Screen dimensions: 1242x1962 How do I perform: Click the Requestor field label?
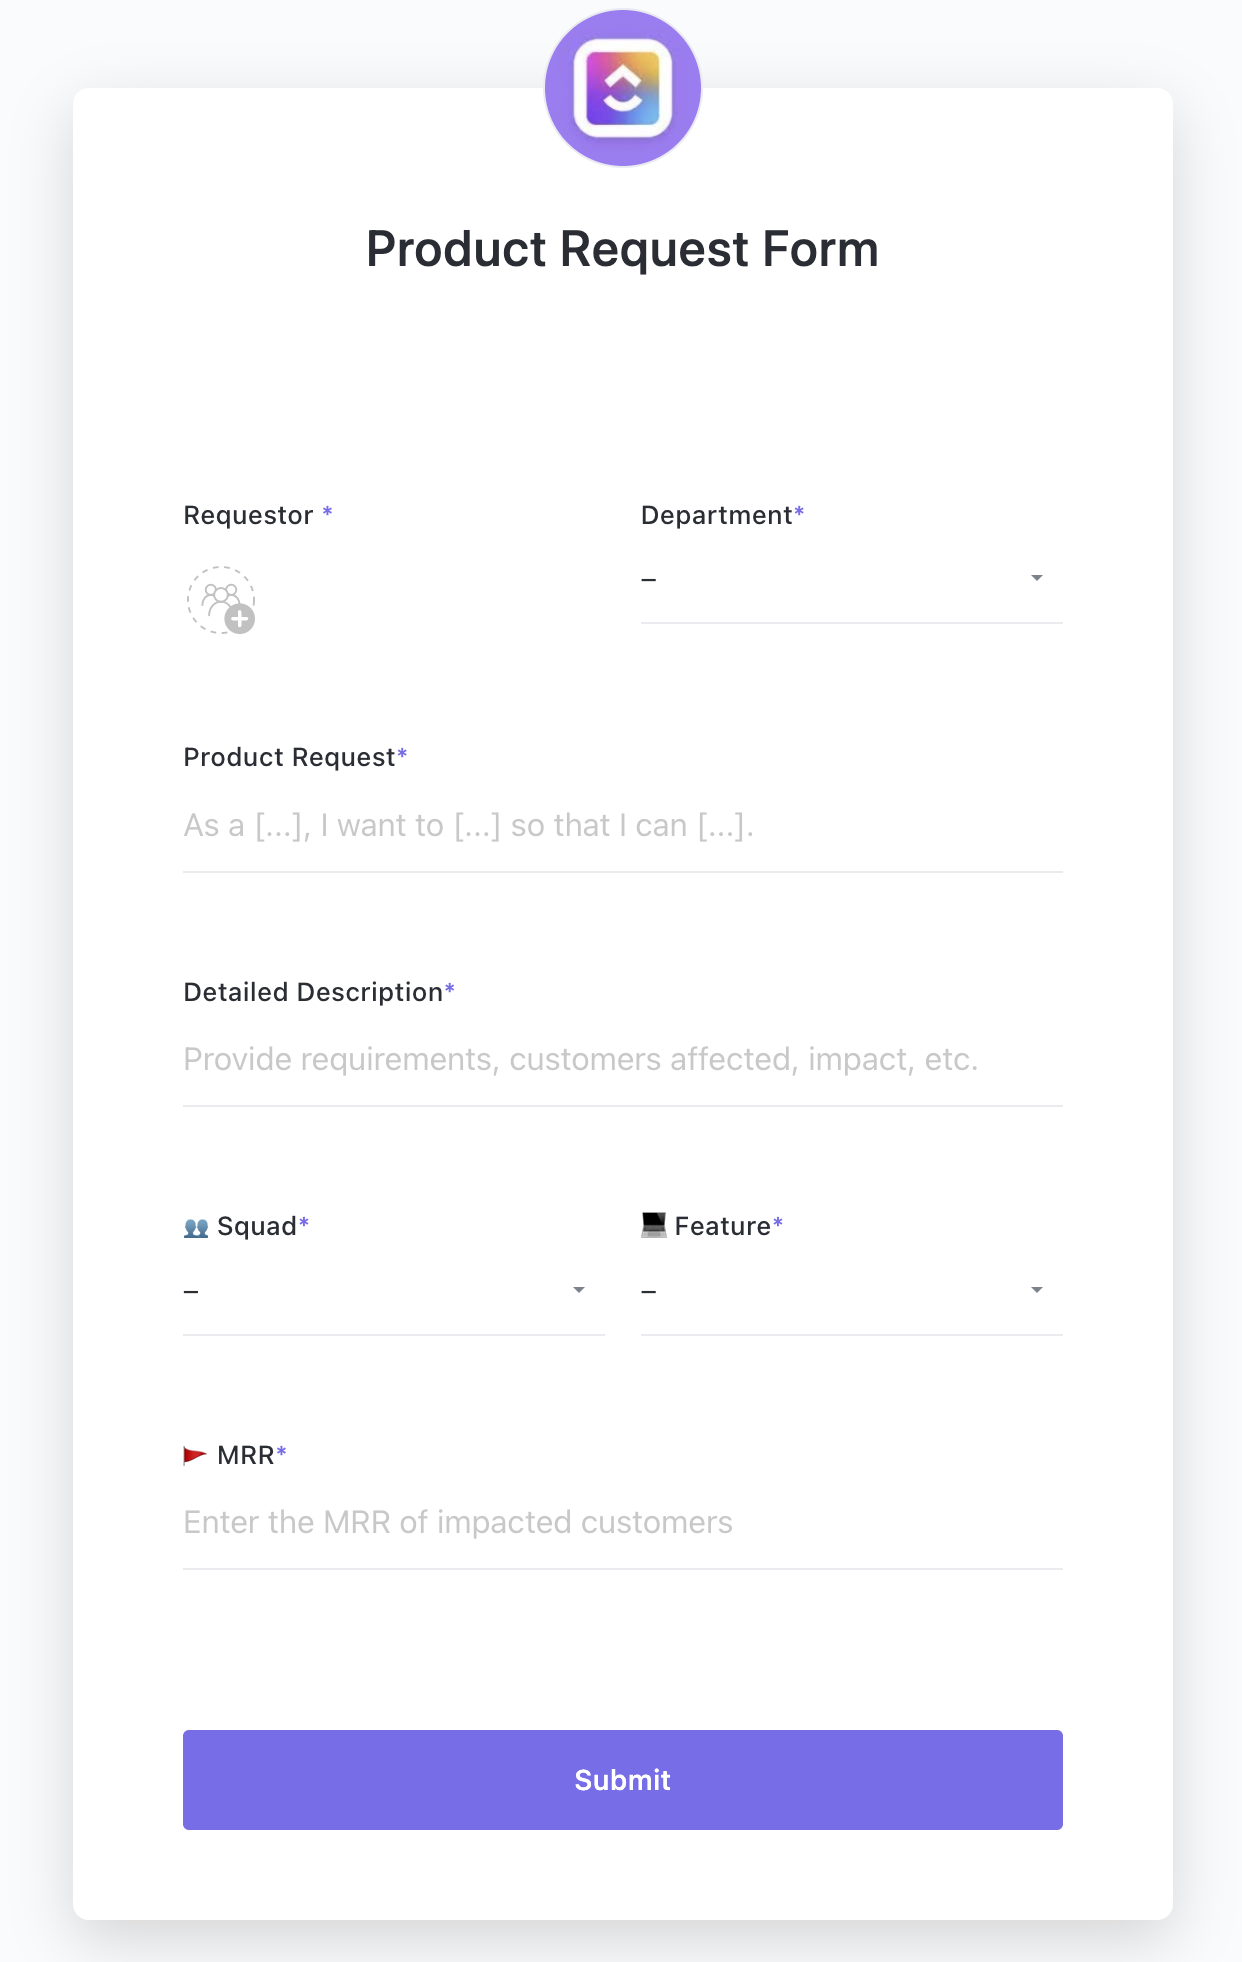point(249,516)
